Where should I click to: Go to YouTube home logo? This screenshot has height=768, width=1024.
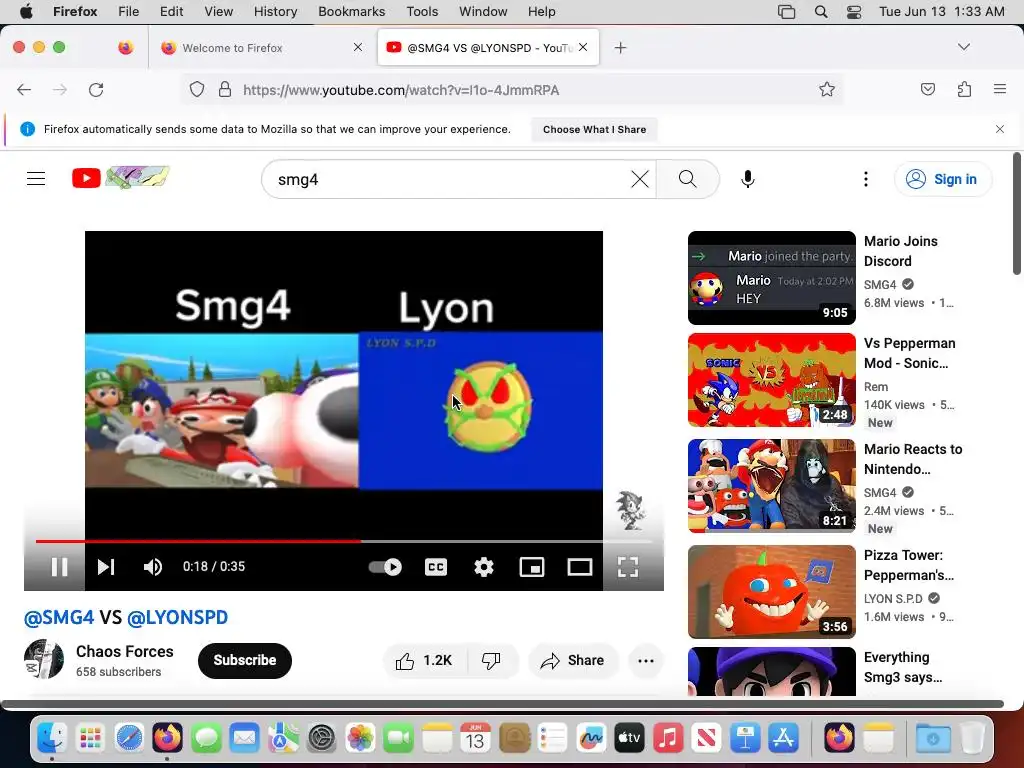(x=121, y=178)
